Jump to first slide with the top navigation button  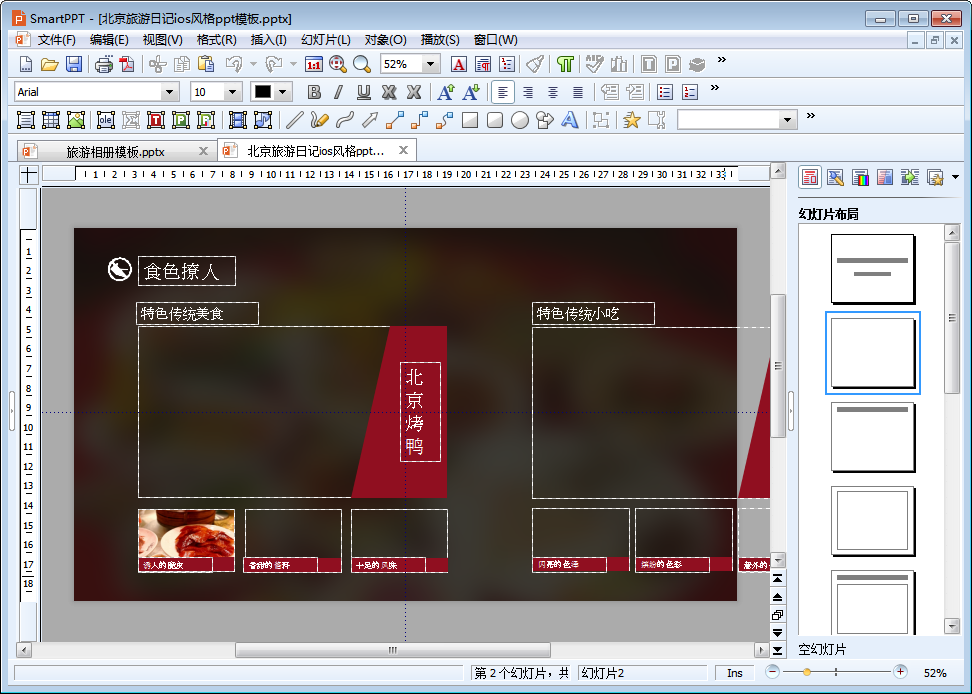click(x=777, y=578)
